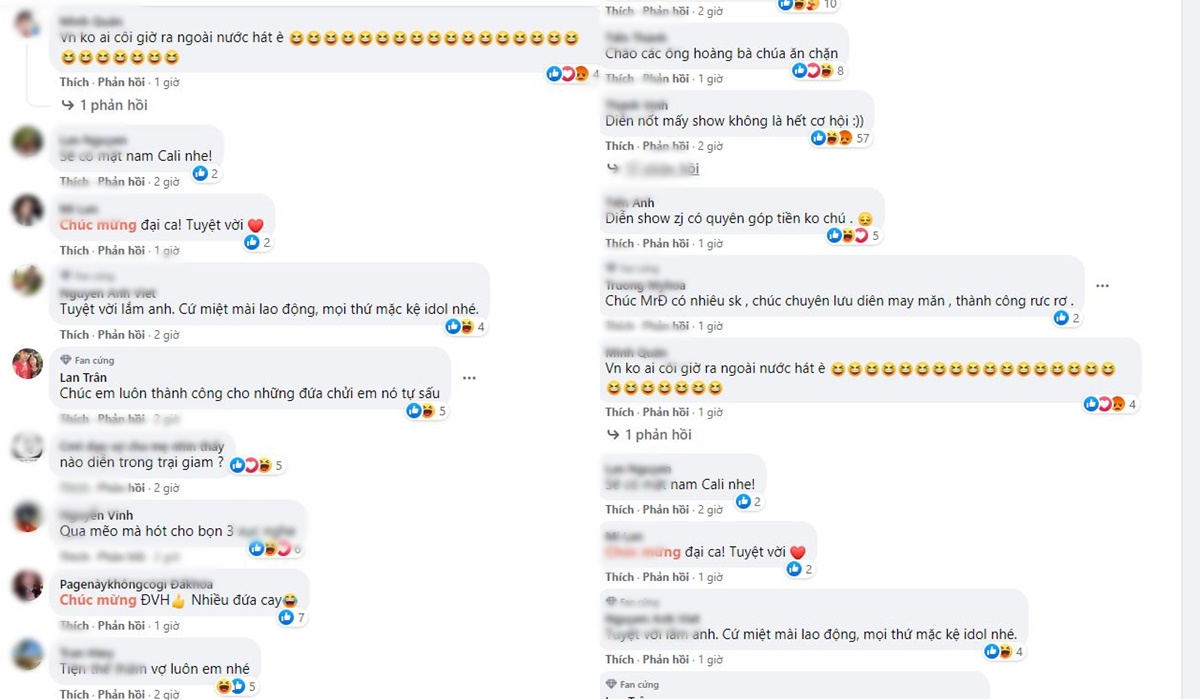Click like icon on 'nam Cali nhe' left comment
The height and width of the screenshot is (700, 1200).
click(x=200, y=173)
